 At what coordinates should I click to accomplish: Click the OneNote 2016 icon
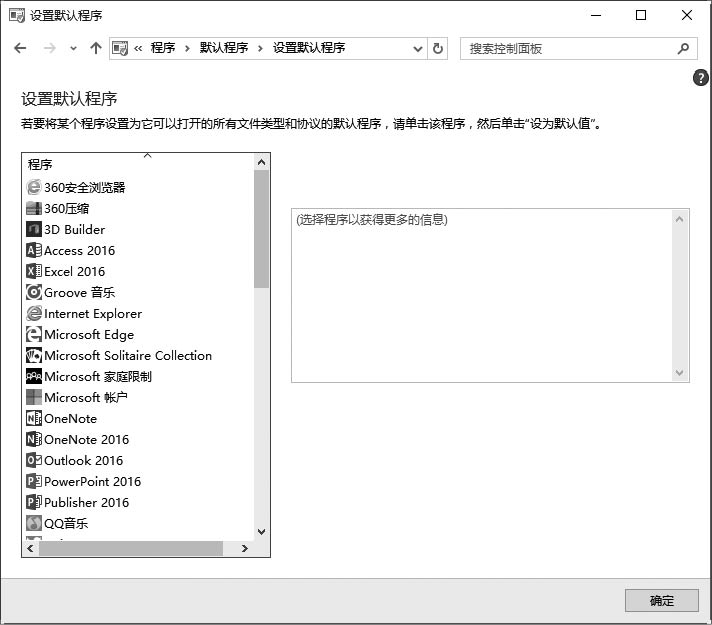point(34,439)
